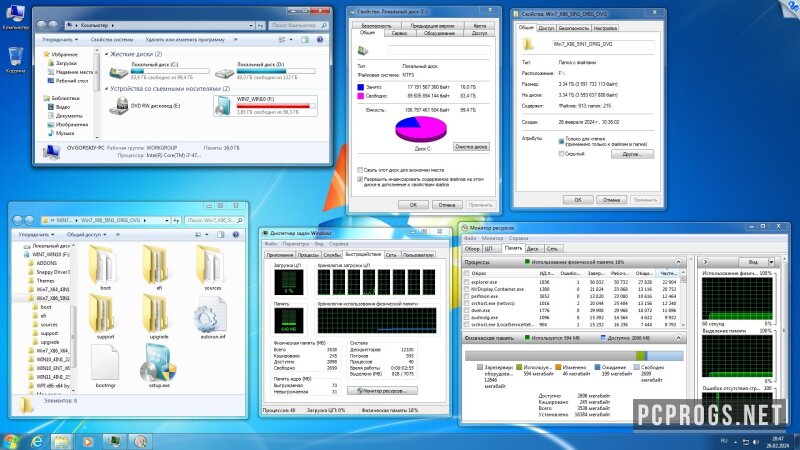
Task: Open view options dropdown arrow in Компьютер window
Action: point(291,39)
